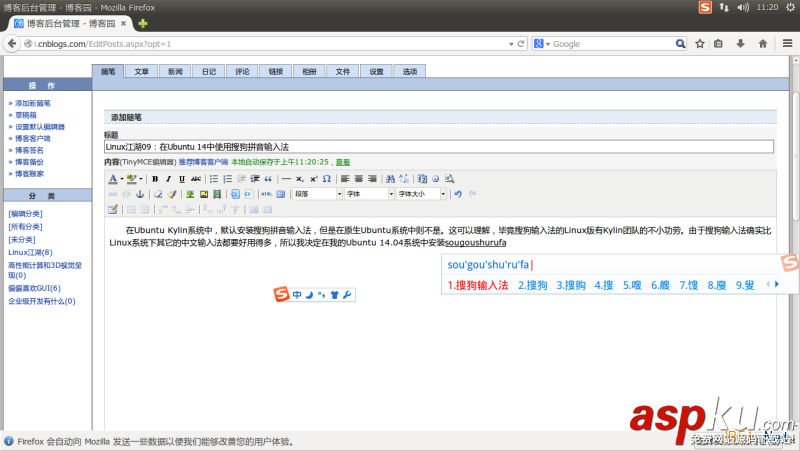The width and height of the screenshot is (800, 451).
Task: Open the 博客备份 sidebar link
Action: coord(29,162)
